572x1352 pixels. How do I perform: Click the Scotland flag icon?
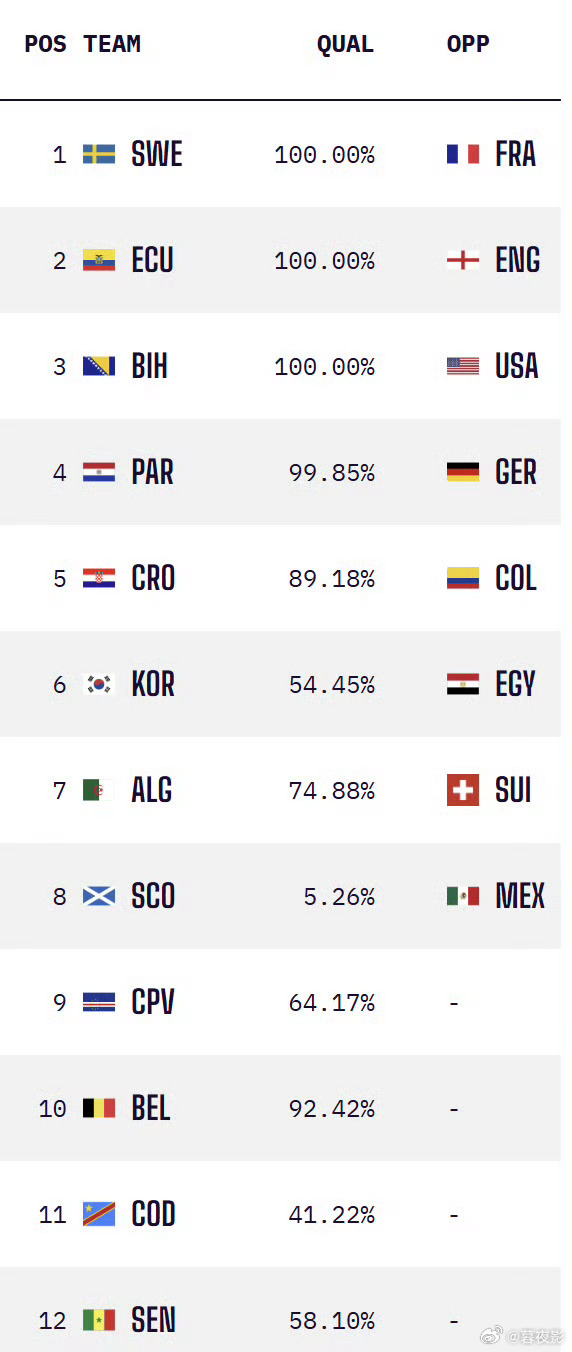[99, 896]
